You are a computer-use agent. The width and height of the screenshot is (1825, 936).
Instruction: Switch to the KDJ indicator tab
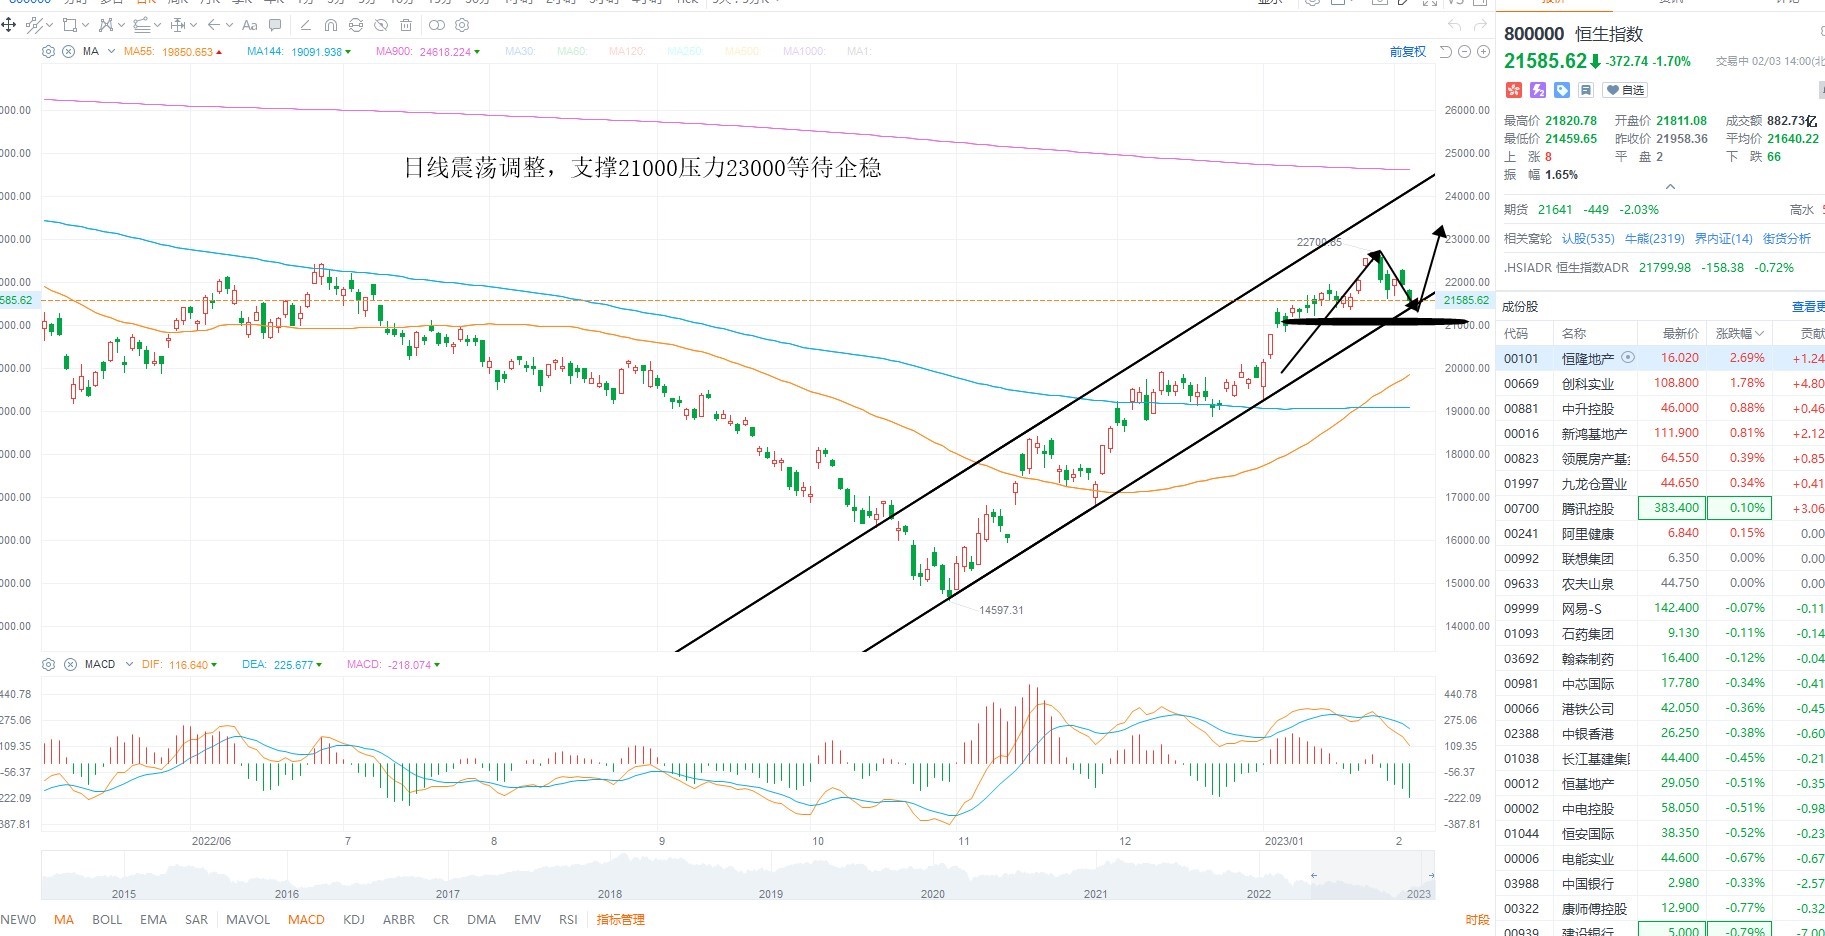click(x=354, y=919)
